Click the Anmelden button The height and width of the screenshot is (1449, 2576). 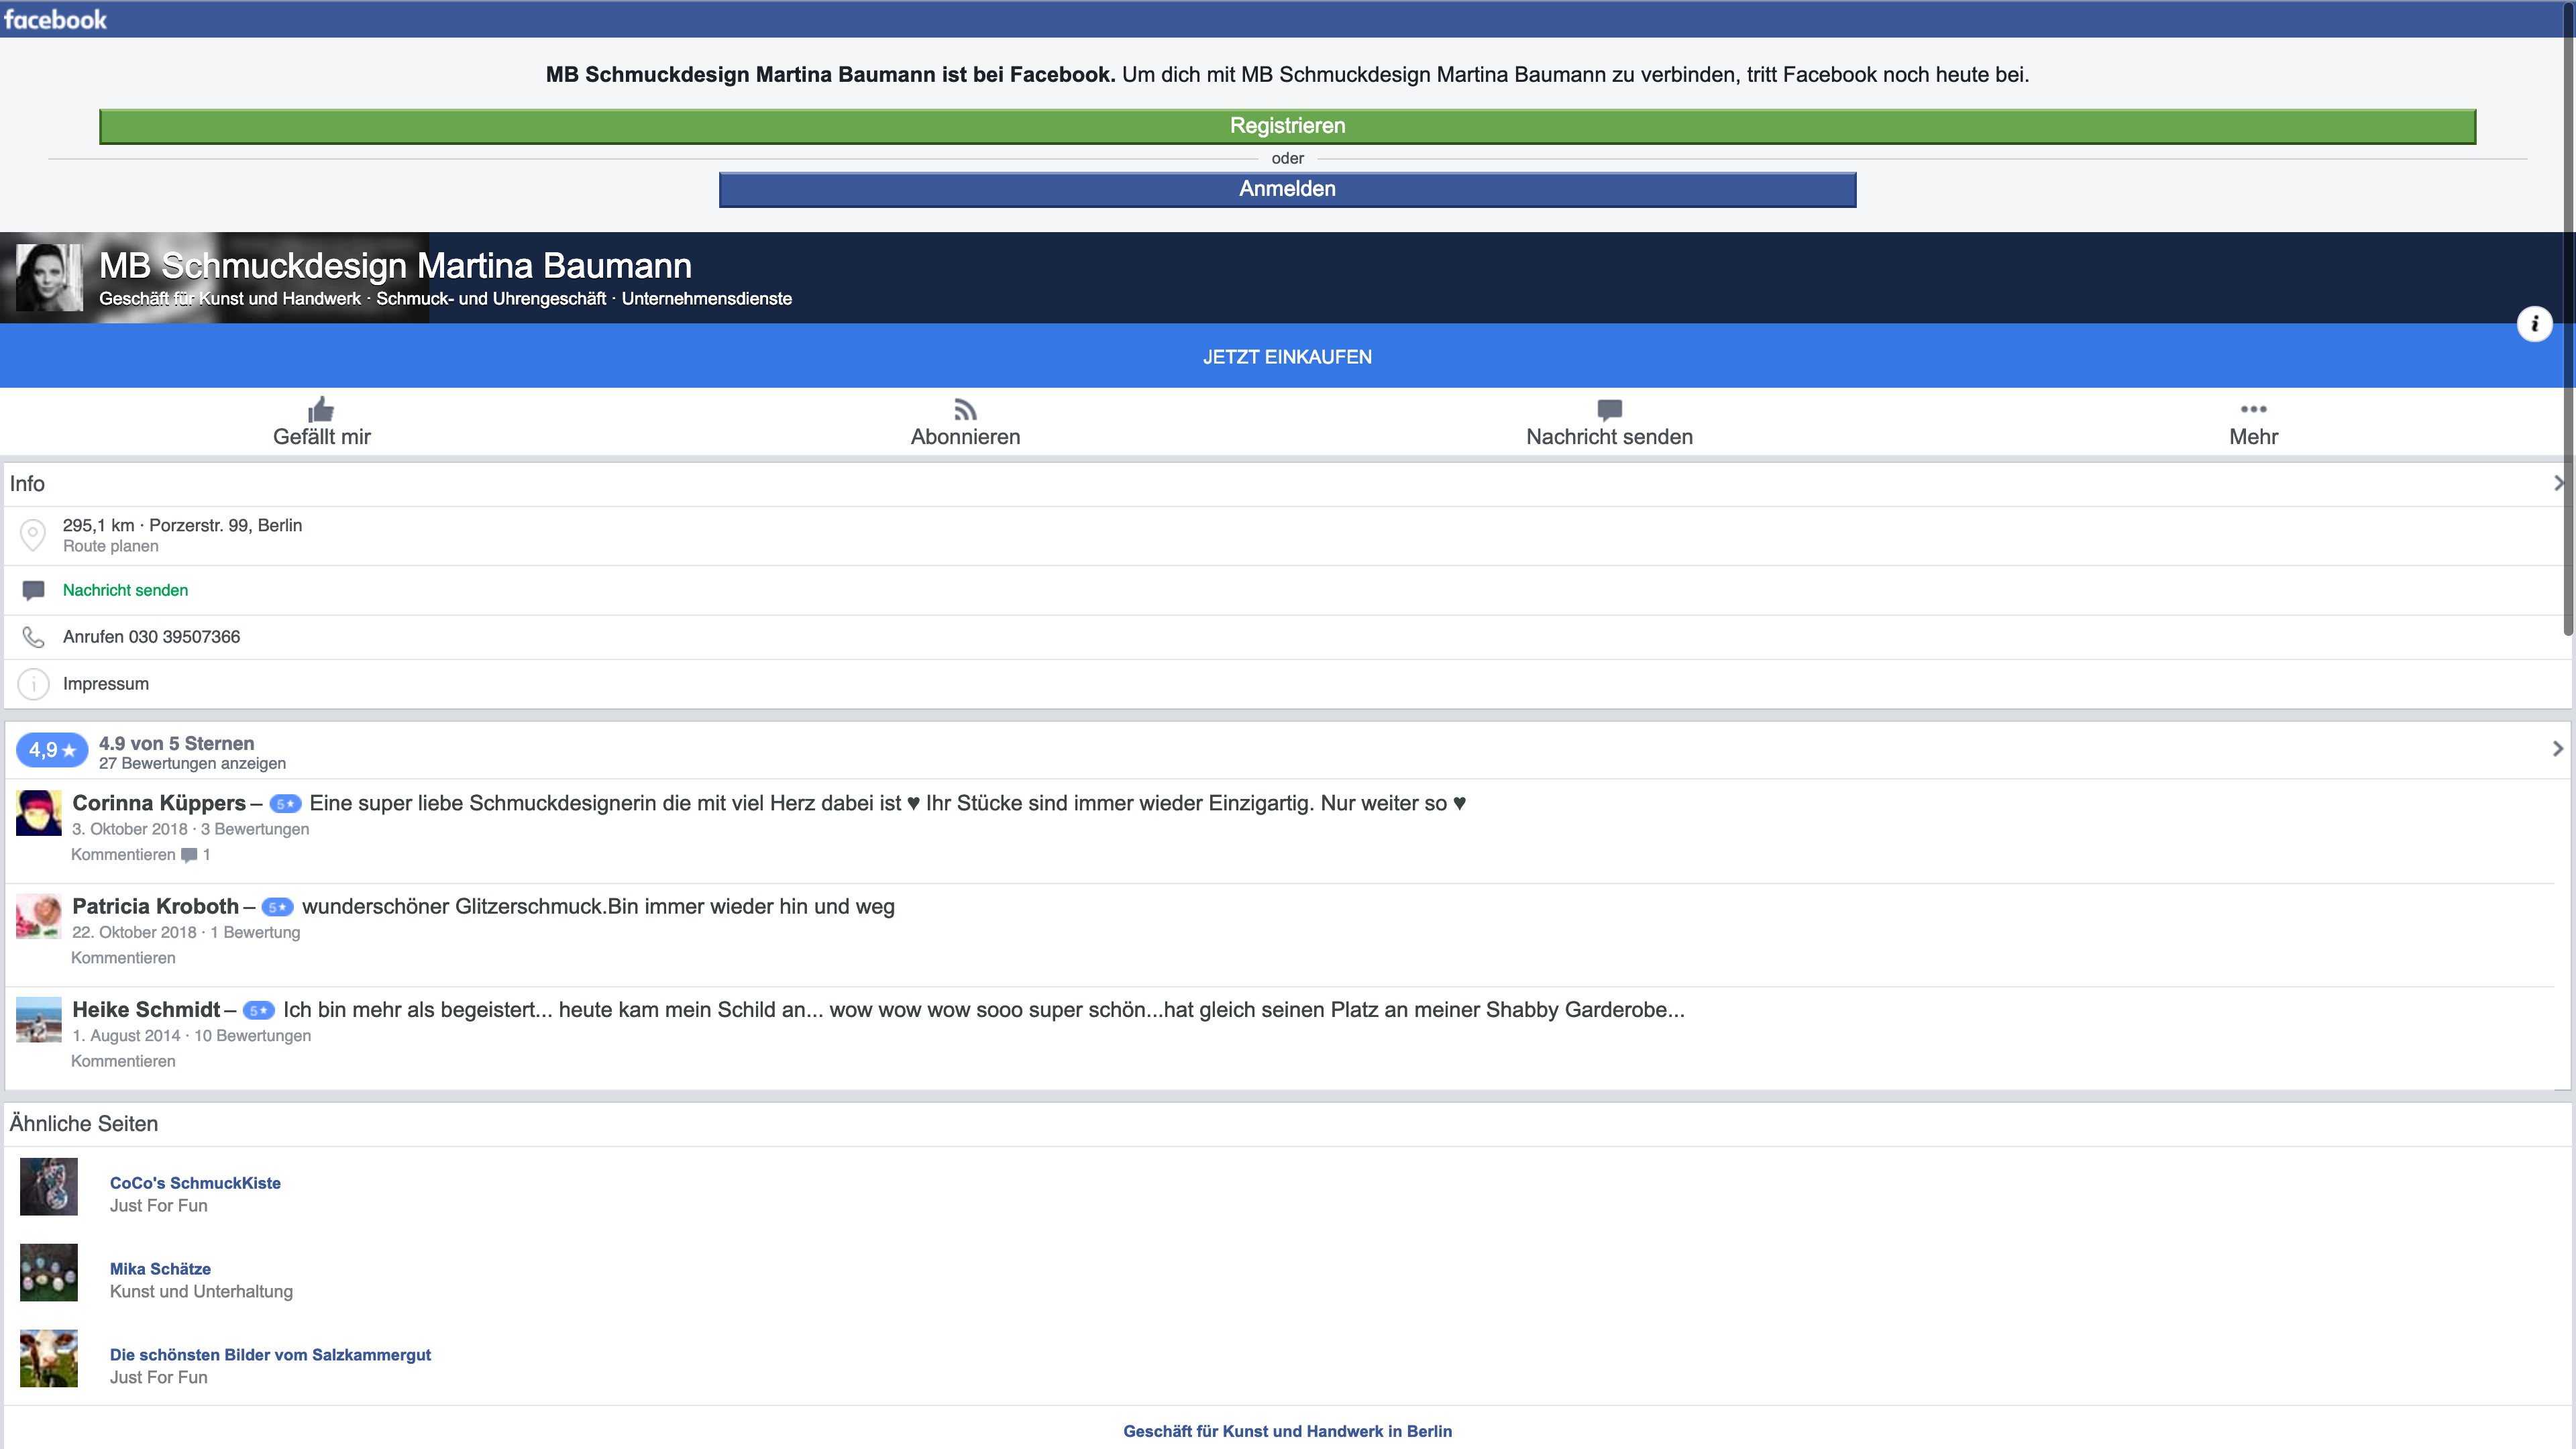(1287, 189)
